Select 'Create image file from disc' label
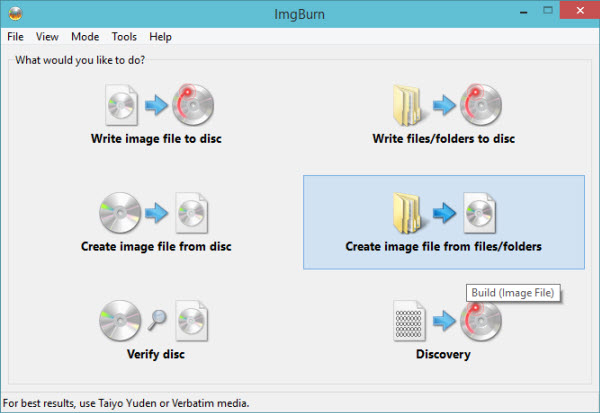The width and height of the screenshot is (600, 413). tap(156, 246)
